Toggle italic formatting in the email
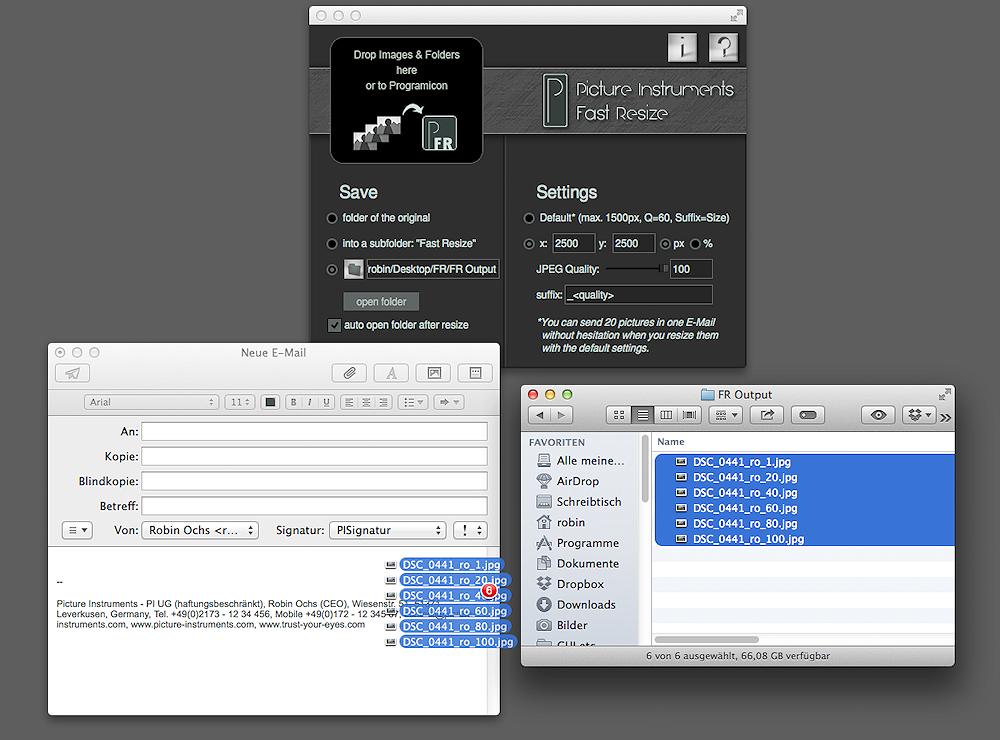 (x=310, y=402)
